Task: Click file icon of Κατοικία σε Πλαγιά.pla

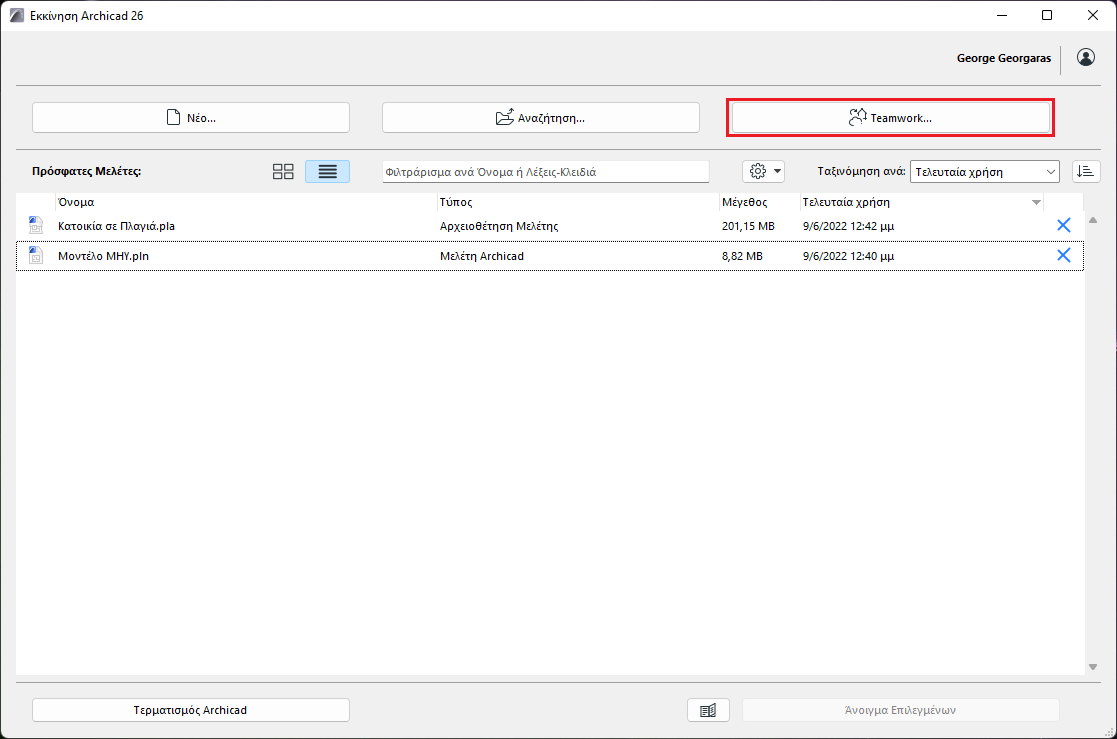Action: [36, 225]
